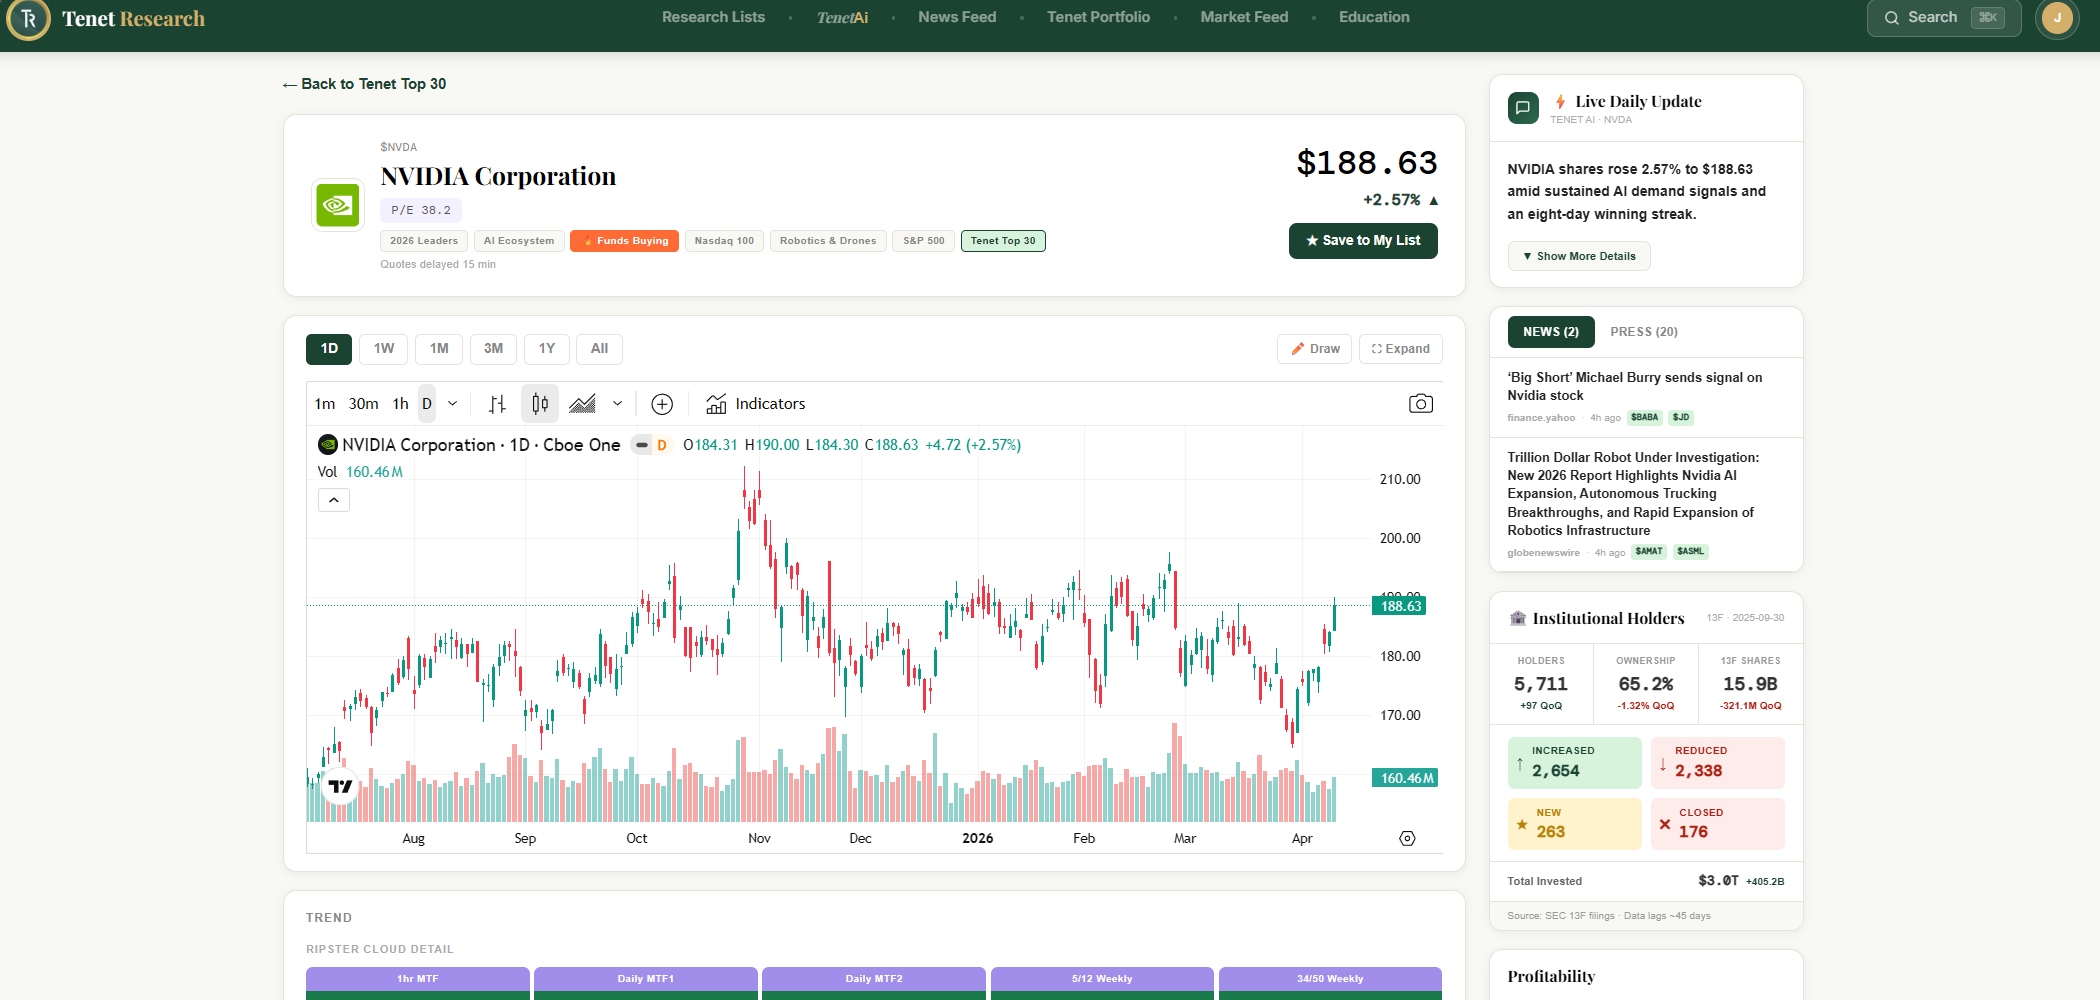
Task: Click Save to My List button
Action: 1363,241
